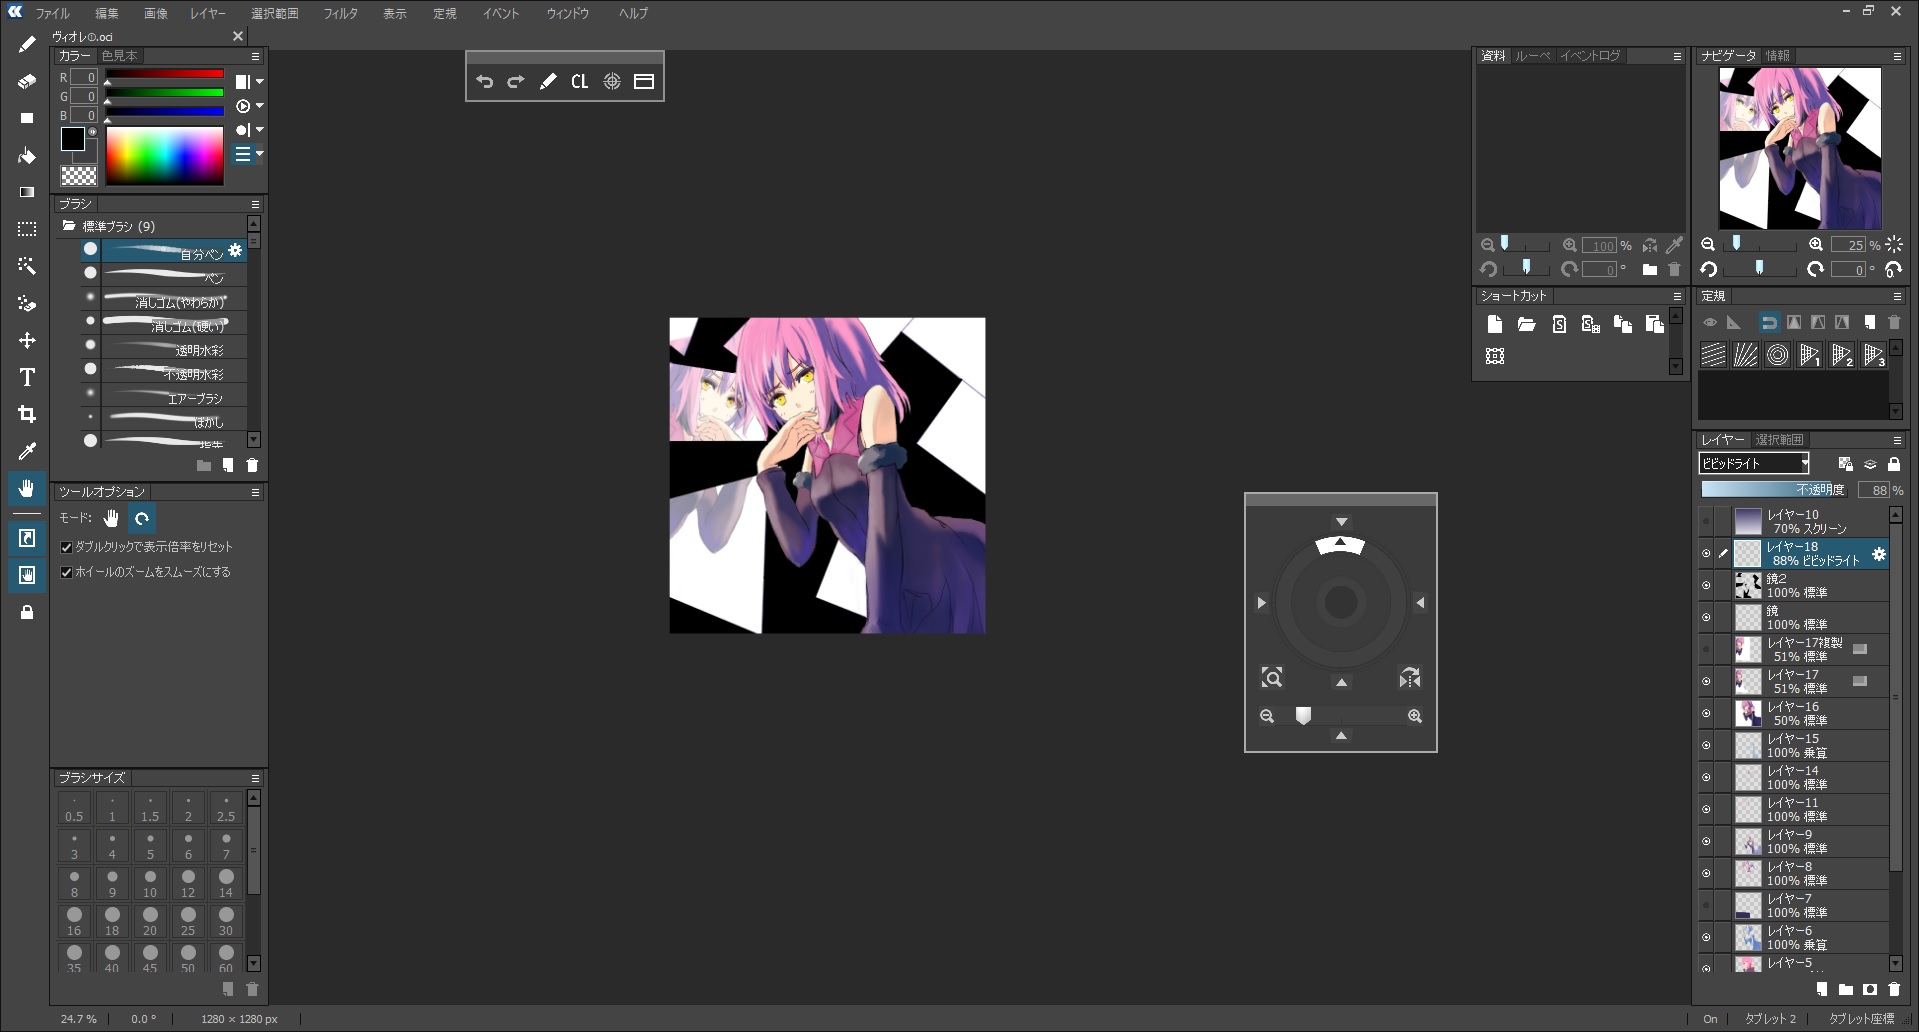Adjust the layer opacity slider

click(x=1776, y=490)
